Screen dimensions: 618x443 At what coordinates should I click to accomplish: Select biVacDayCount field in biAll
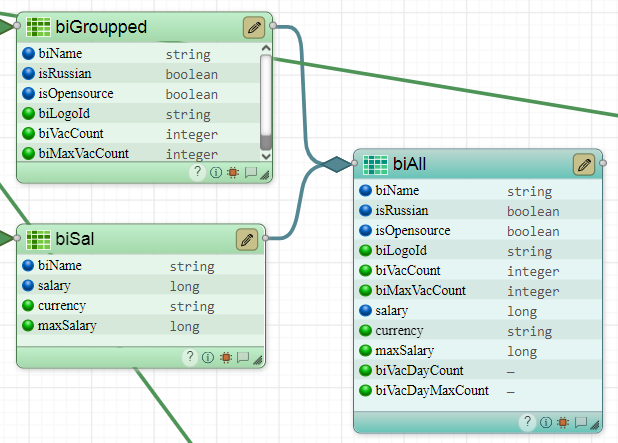click(x=418, y=371)
